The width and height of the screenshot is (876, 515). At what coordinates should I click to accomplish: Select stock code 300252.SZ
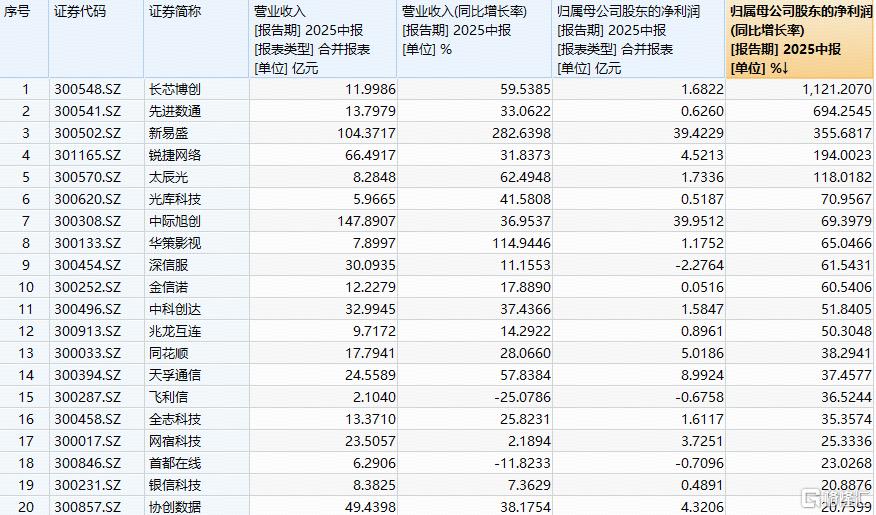tap(87, 288)
